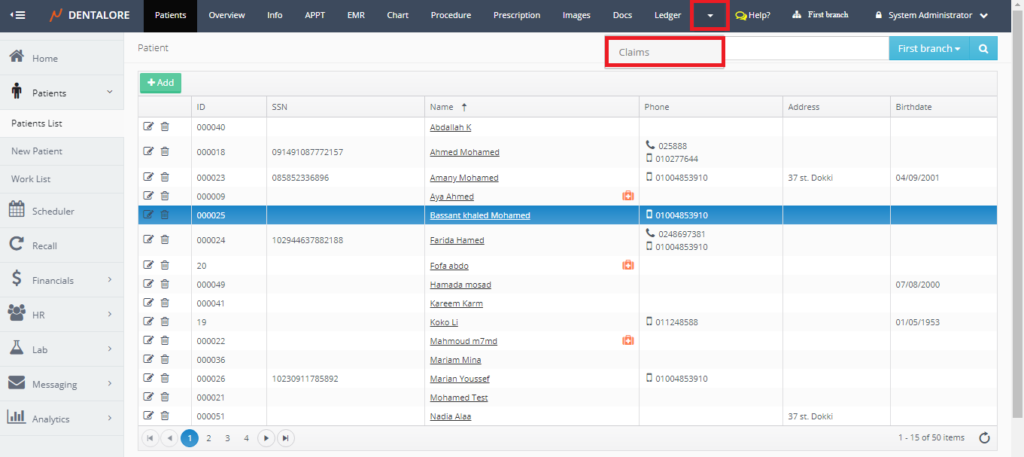Click the refresh icon in grid footer
Image resolution: width=1024 pixels, height=457 pixels.
click(985, 437)
